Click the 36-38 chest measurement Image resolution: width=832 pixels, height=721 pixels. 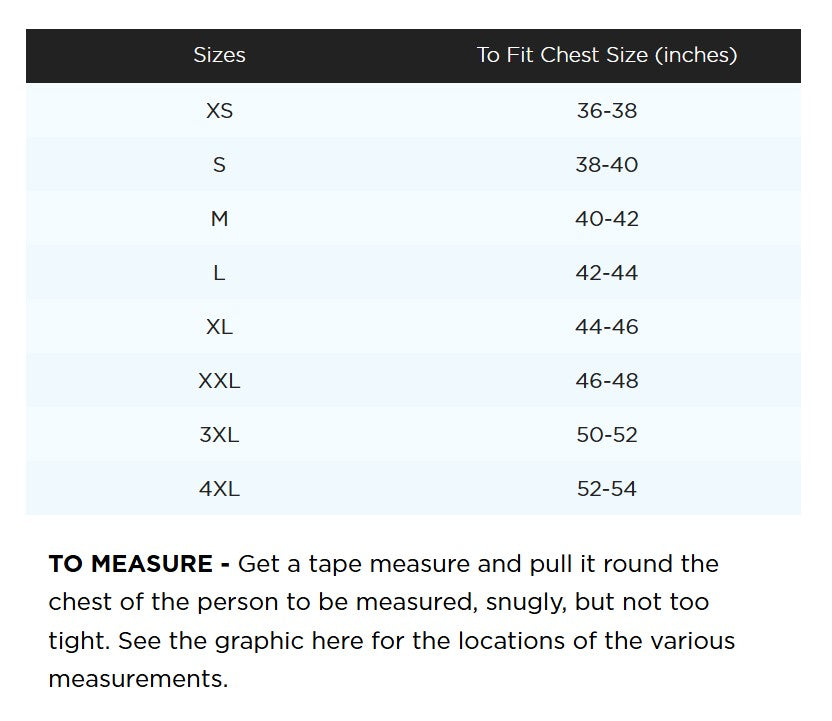tap(607, 110)
